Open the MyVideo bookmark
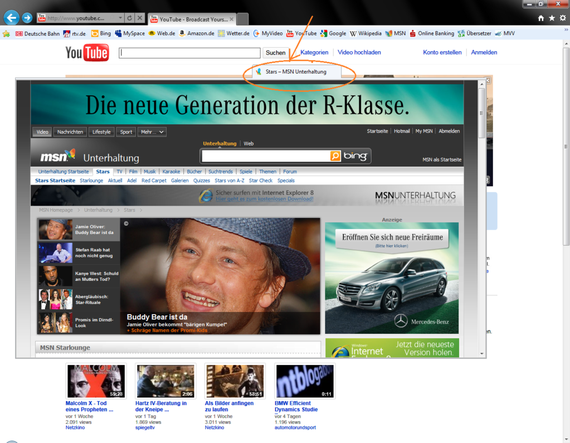This screenshot has height=443, width=570. [268, 33]
